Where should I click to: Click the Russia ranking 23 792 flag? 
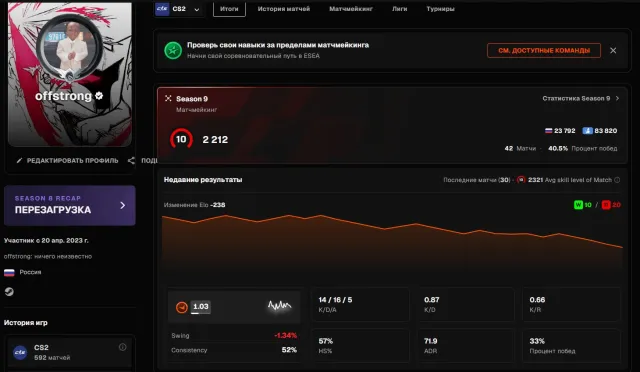(549, 131)
